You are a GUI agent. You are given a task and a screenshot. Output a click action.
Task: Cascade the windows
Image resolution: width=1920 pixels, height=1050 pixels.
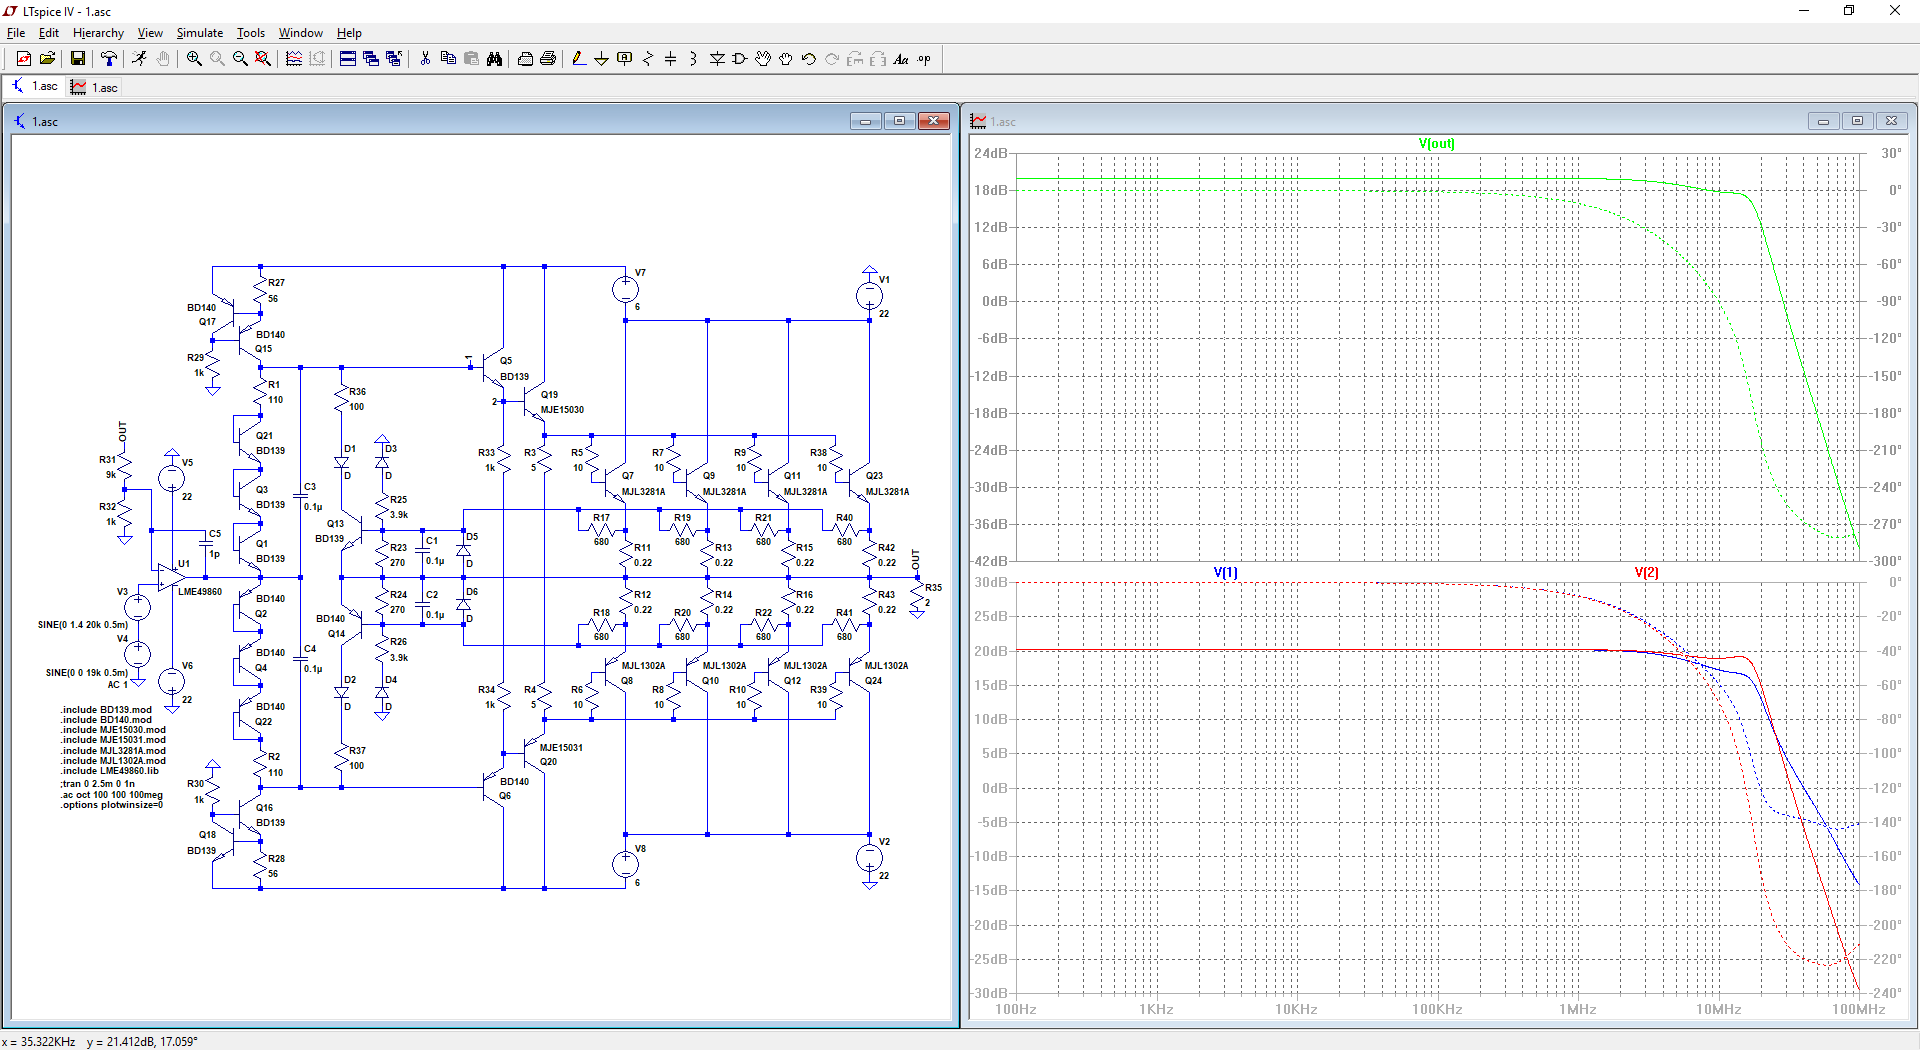(371, 59)
